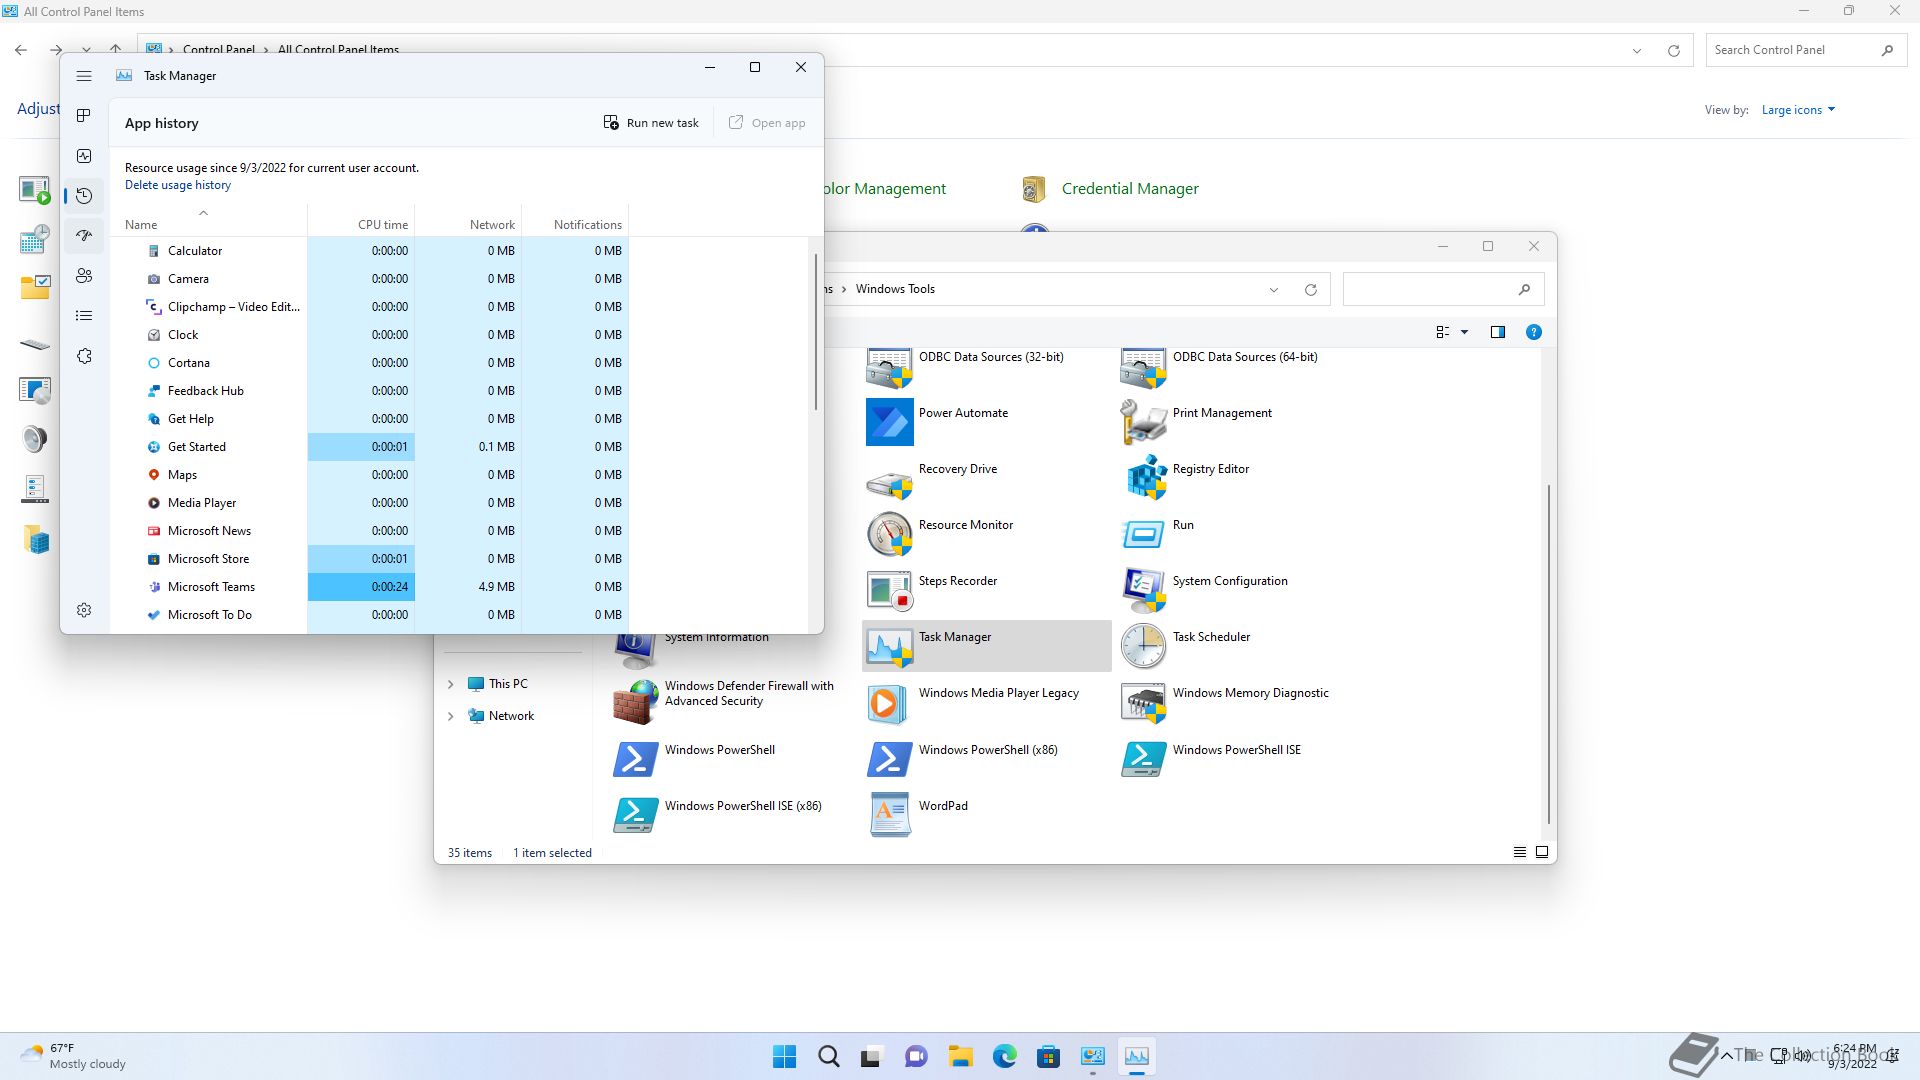Open Windows Start menu on taskbar
This screenshot has width=1920, height=1080.
coord(784,1056)
